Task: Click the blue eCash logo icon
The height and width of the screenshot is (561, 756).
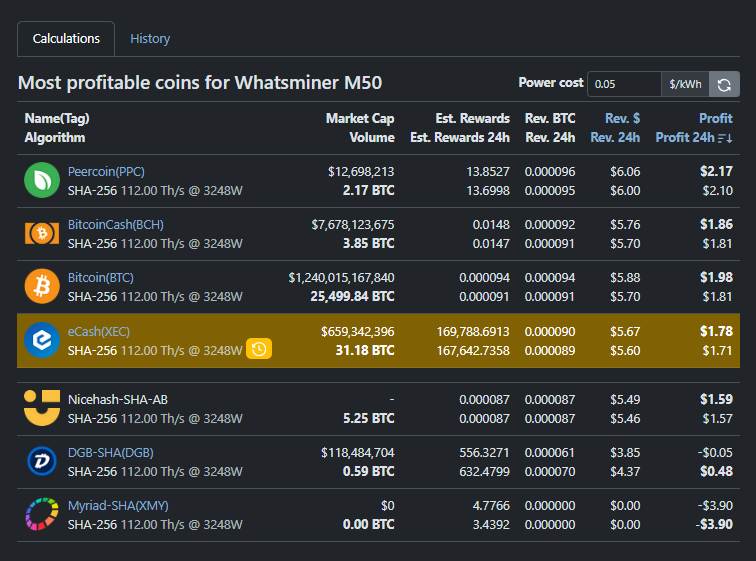Action: tap(42, 340)
